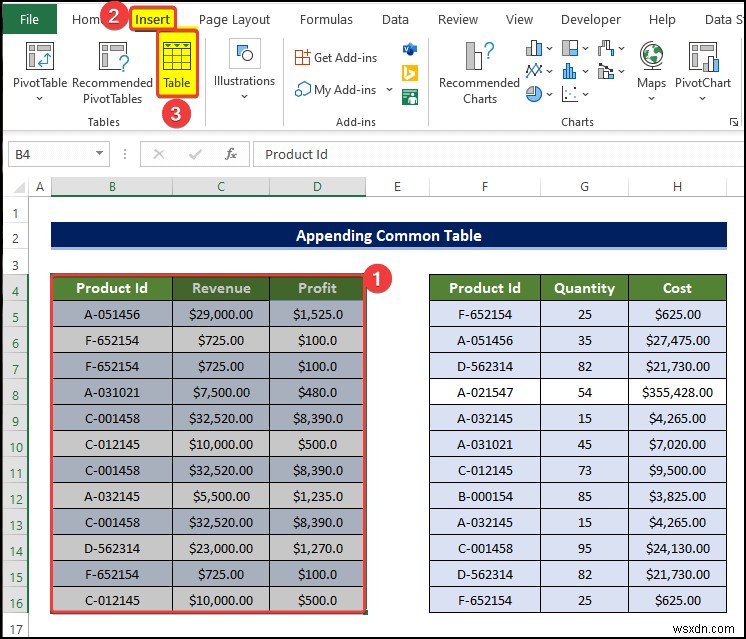Insert a line or area chart
This screenshot has height=639, width=746.
(x=534, y=71)
